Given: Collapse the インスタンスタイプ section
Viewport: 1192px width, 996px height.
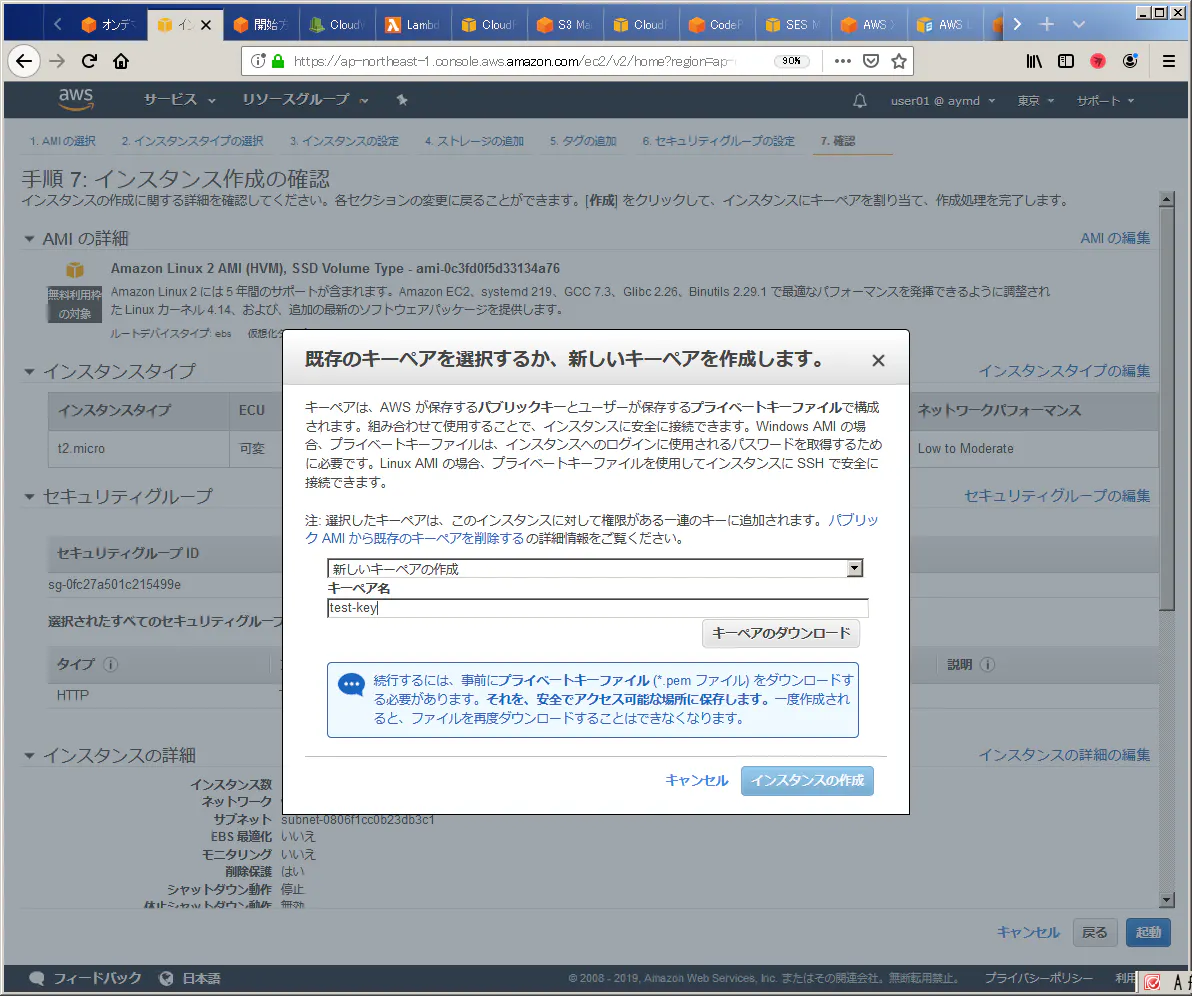Looking at the screenshot, I should pyautogui.click(x=29, y=372).
